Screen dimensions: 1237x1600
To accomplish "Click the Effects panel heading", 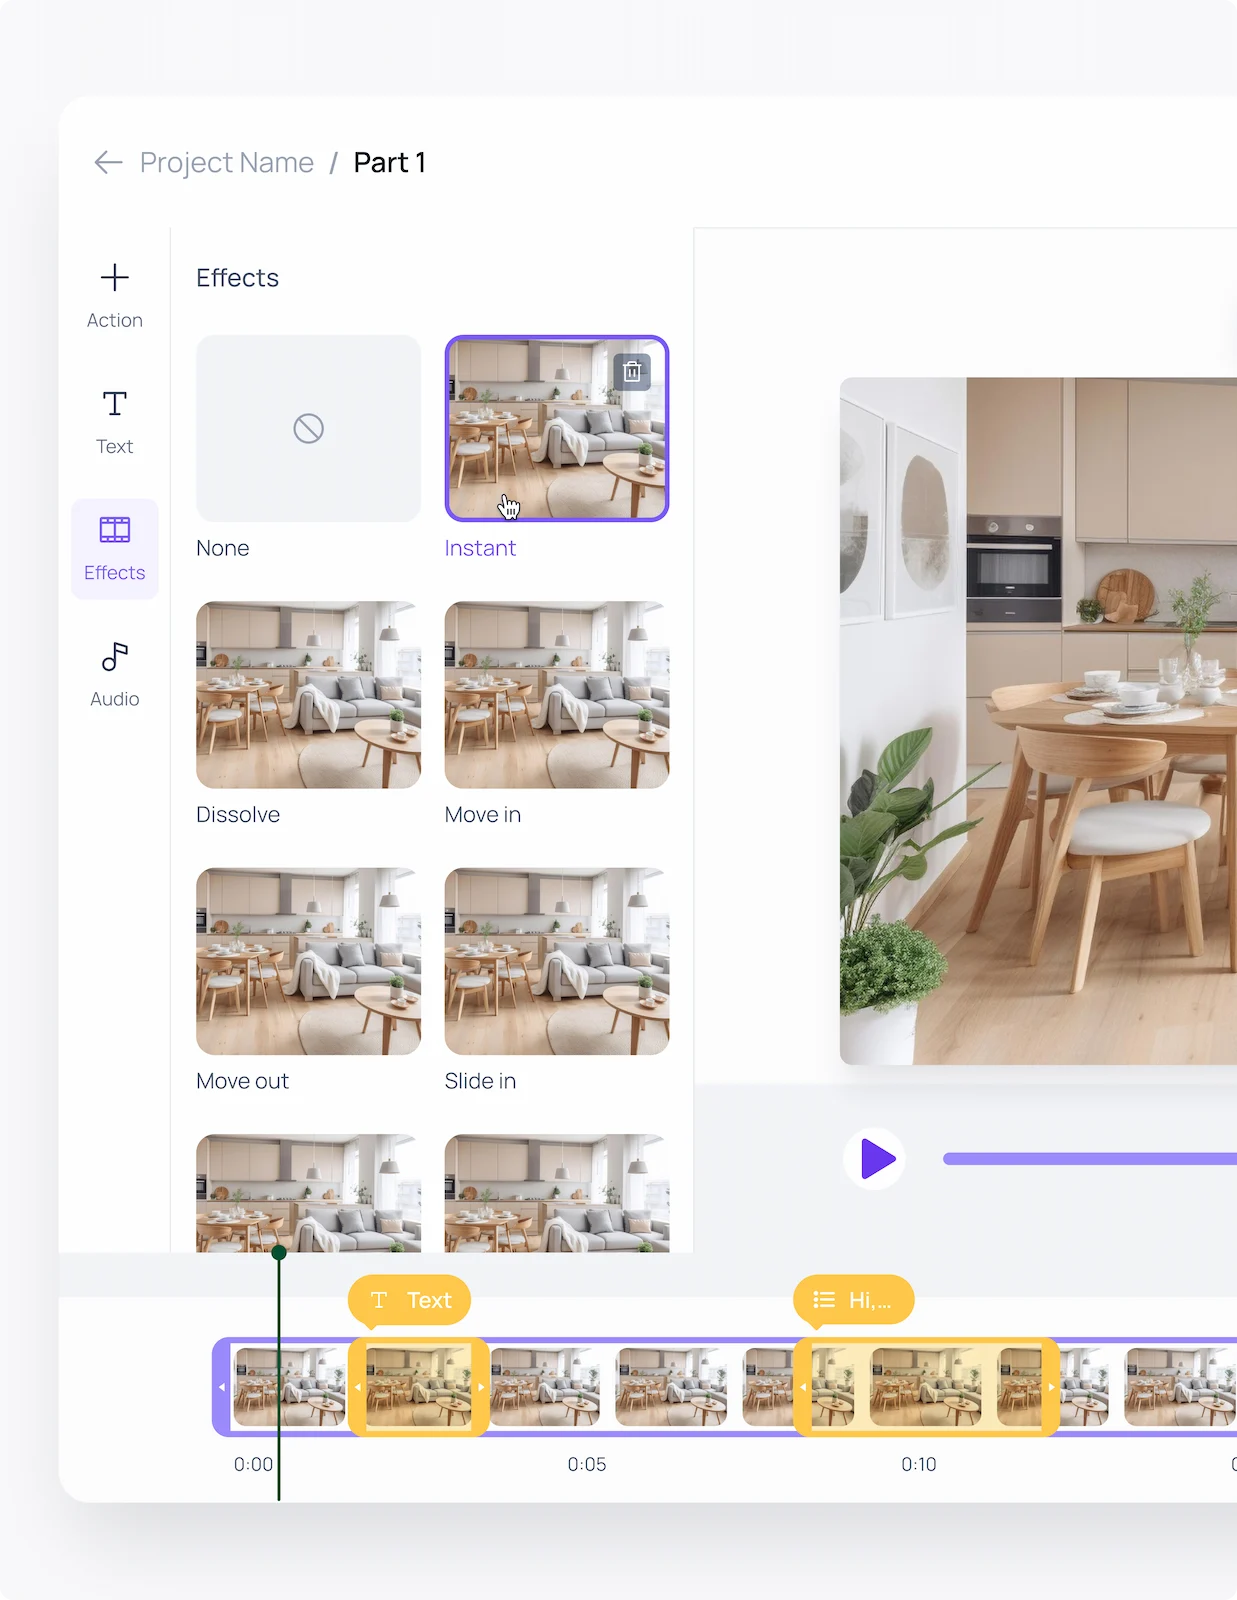I will [238, 278].
